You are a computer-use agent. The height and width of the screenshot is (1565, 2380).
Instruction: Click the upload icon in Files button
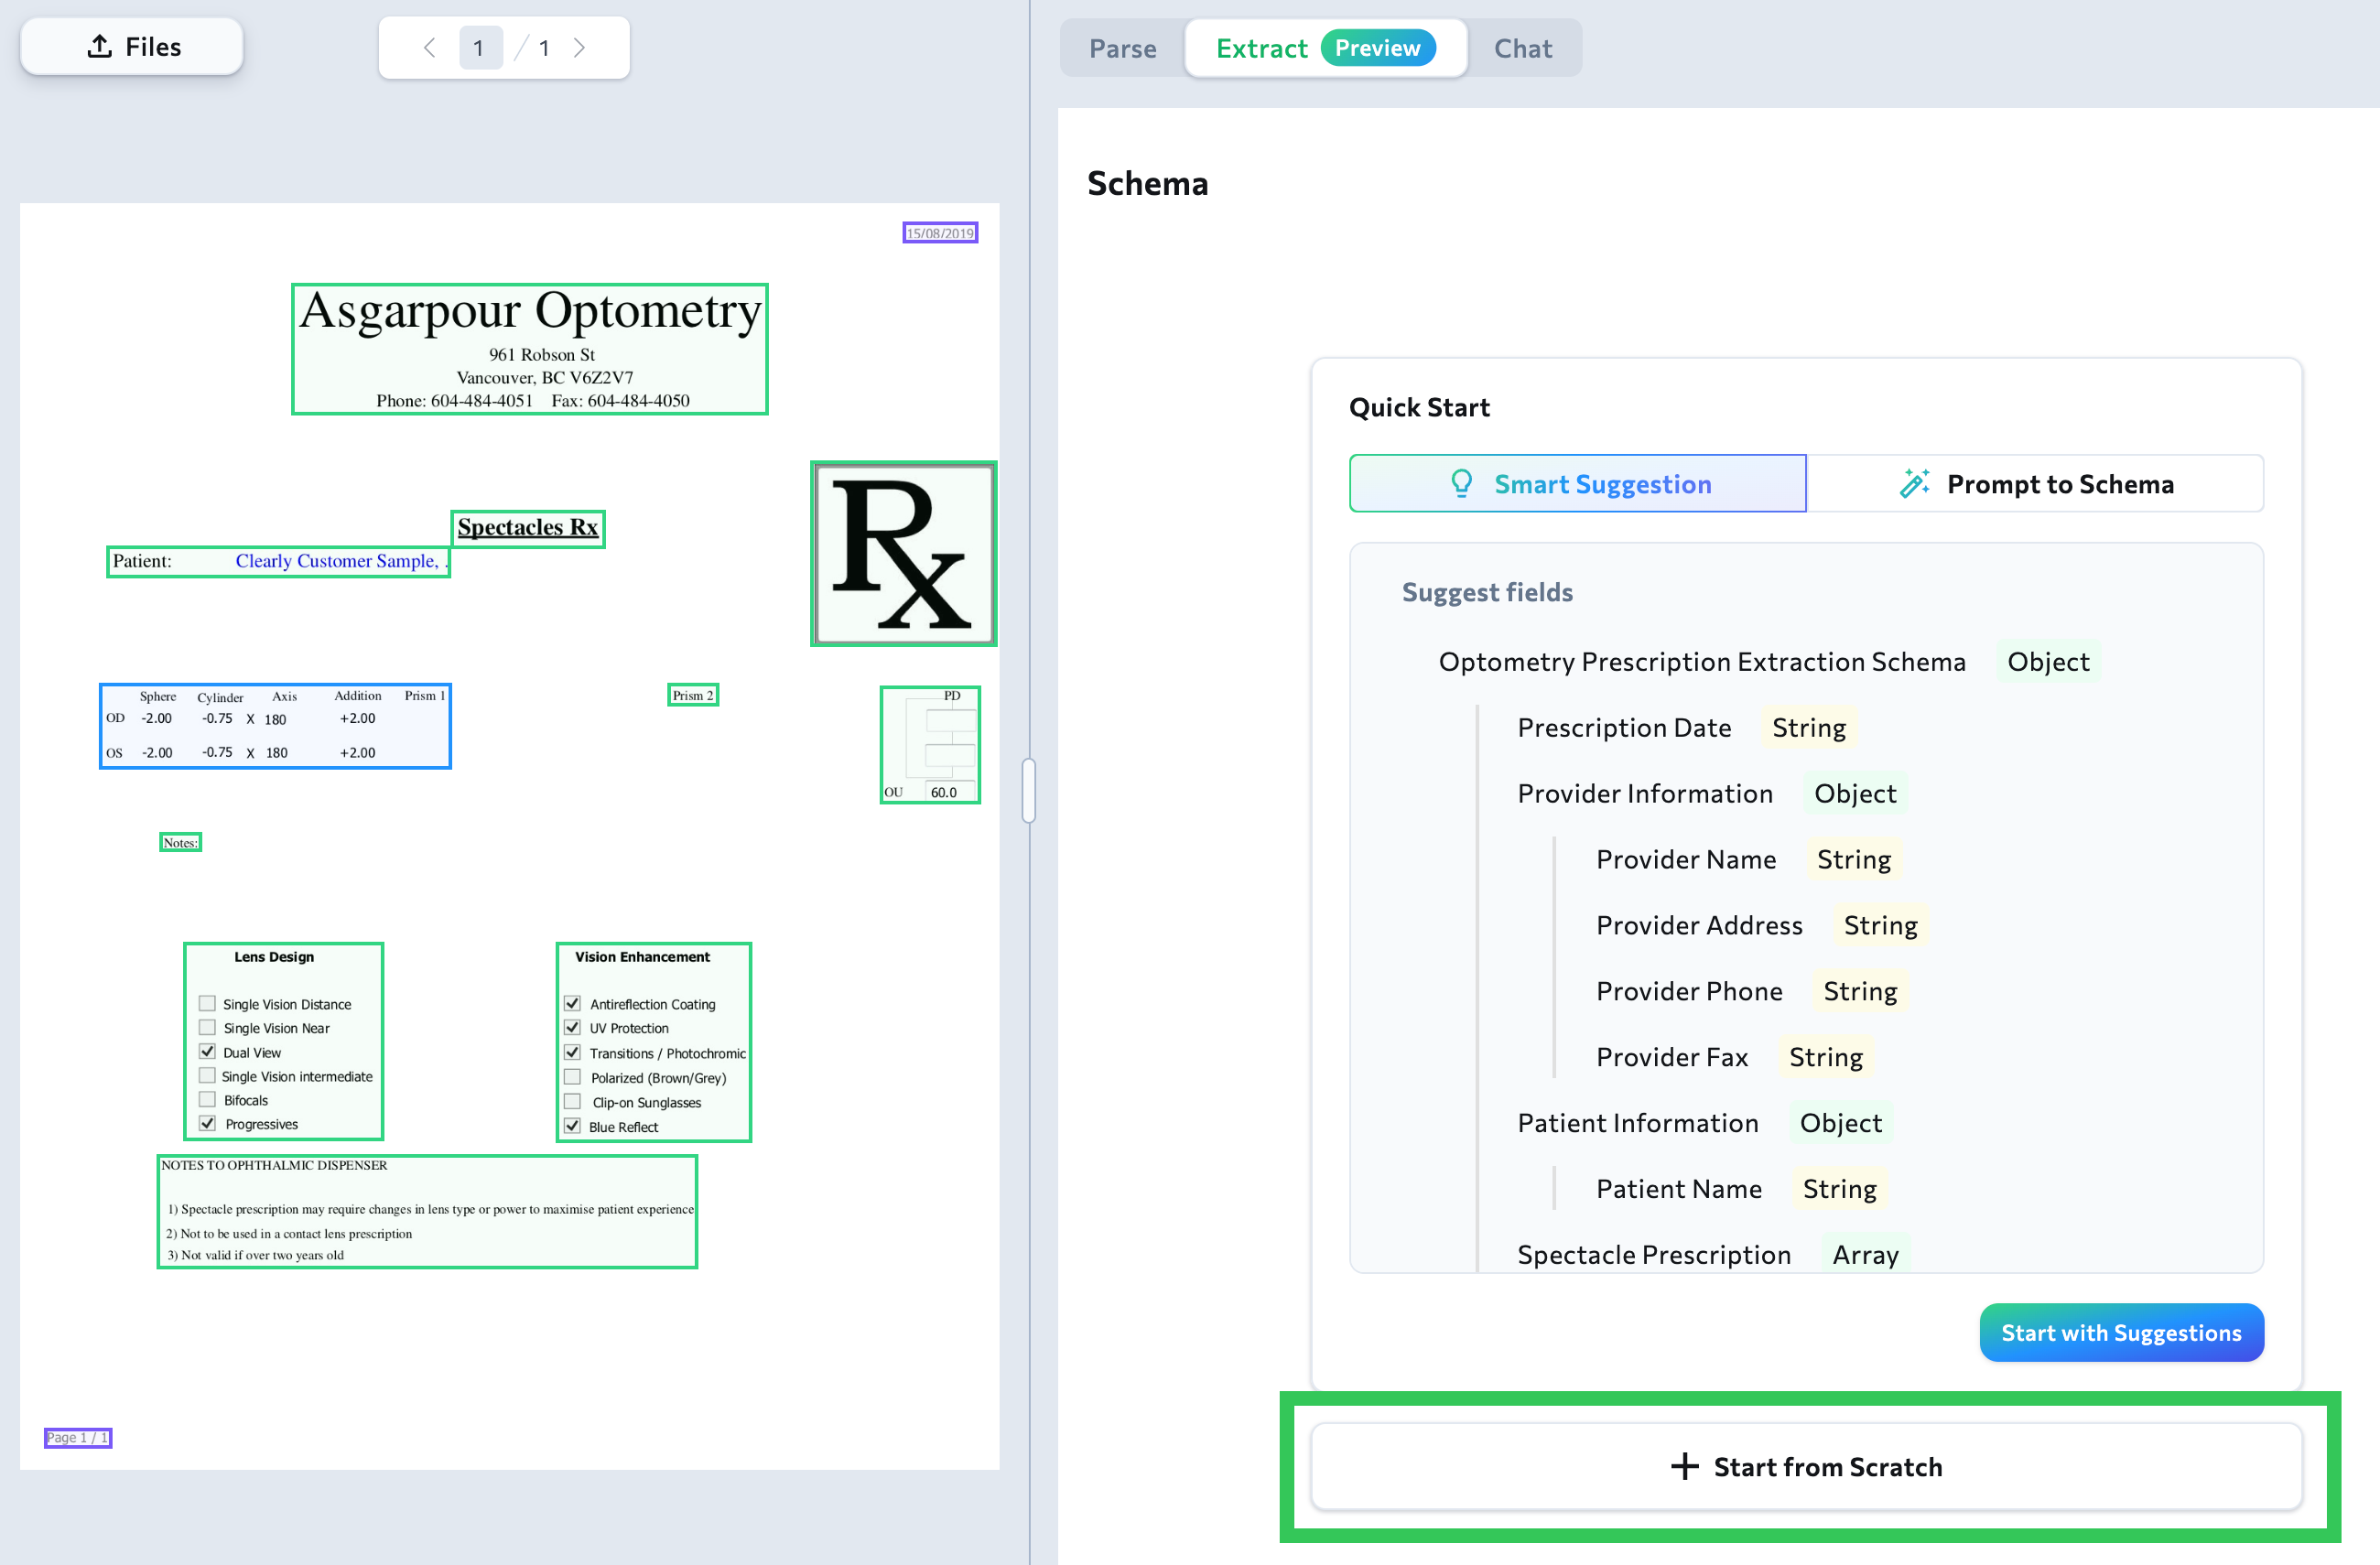click(99, 46)
